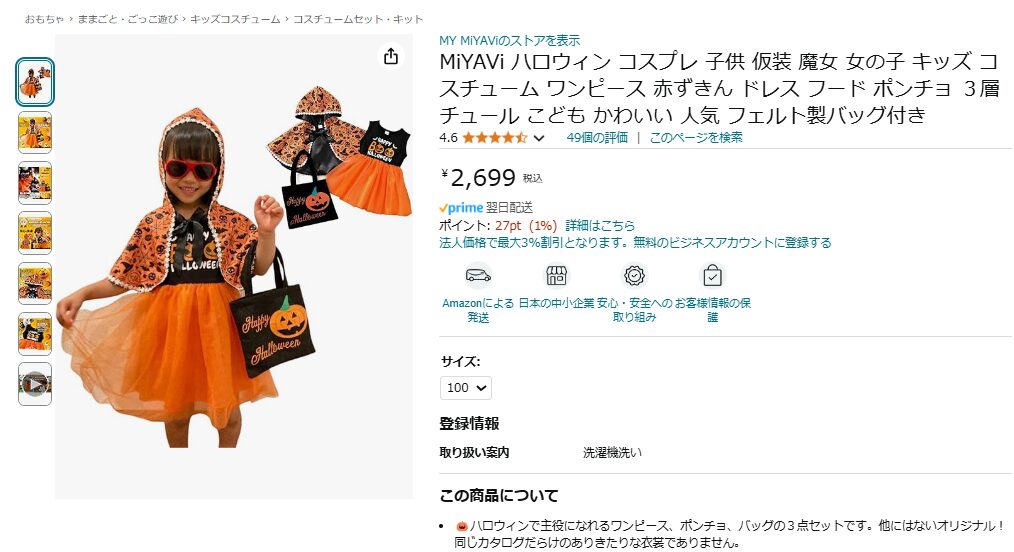
Task: Visit the MY MiYAVi store link
Action: 510,41
